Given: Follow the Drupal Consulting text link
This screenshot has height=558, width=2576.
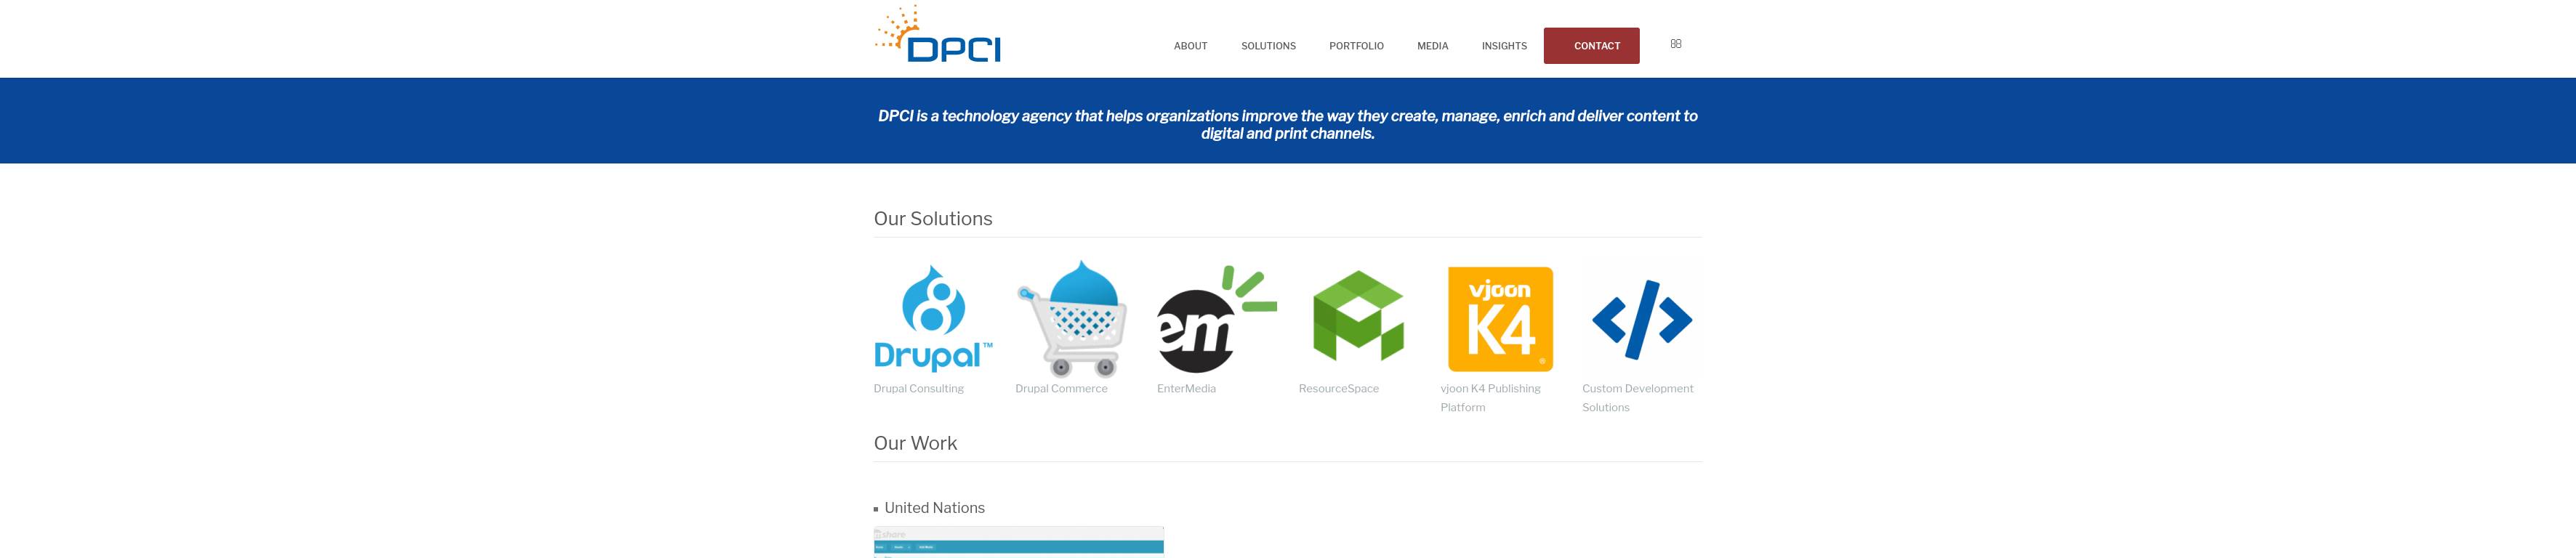Looking at the screenshot, I should 918,389.
